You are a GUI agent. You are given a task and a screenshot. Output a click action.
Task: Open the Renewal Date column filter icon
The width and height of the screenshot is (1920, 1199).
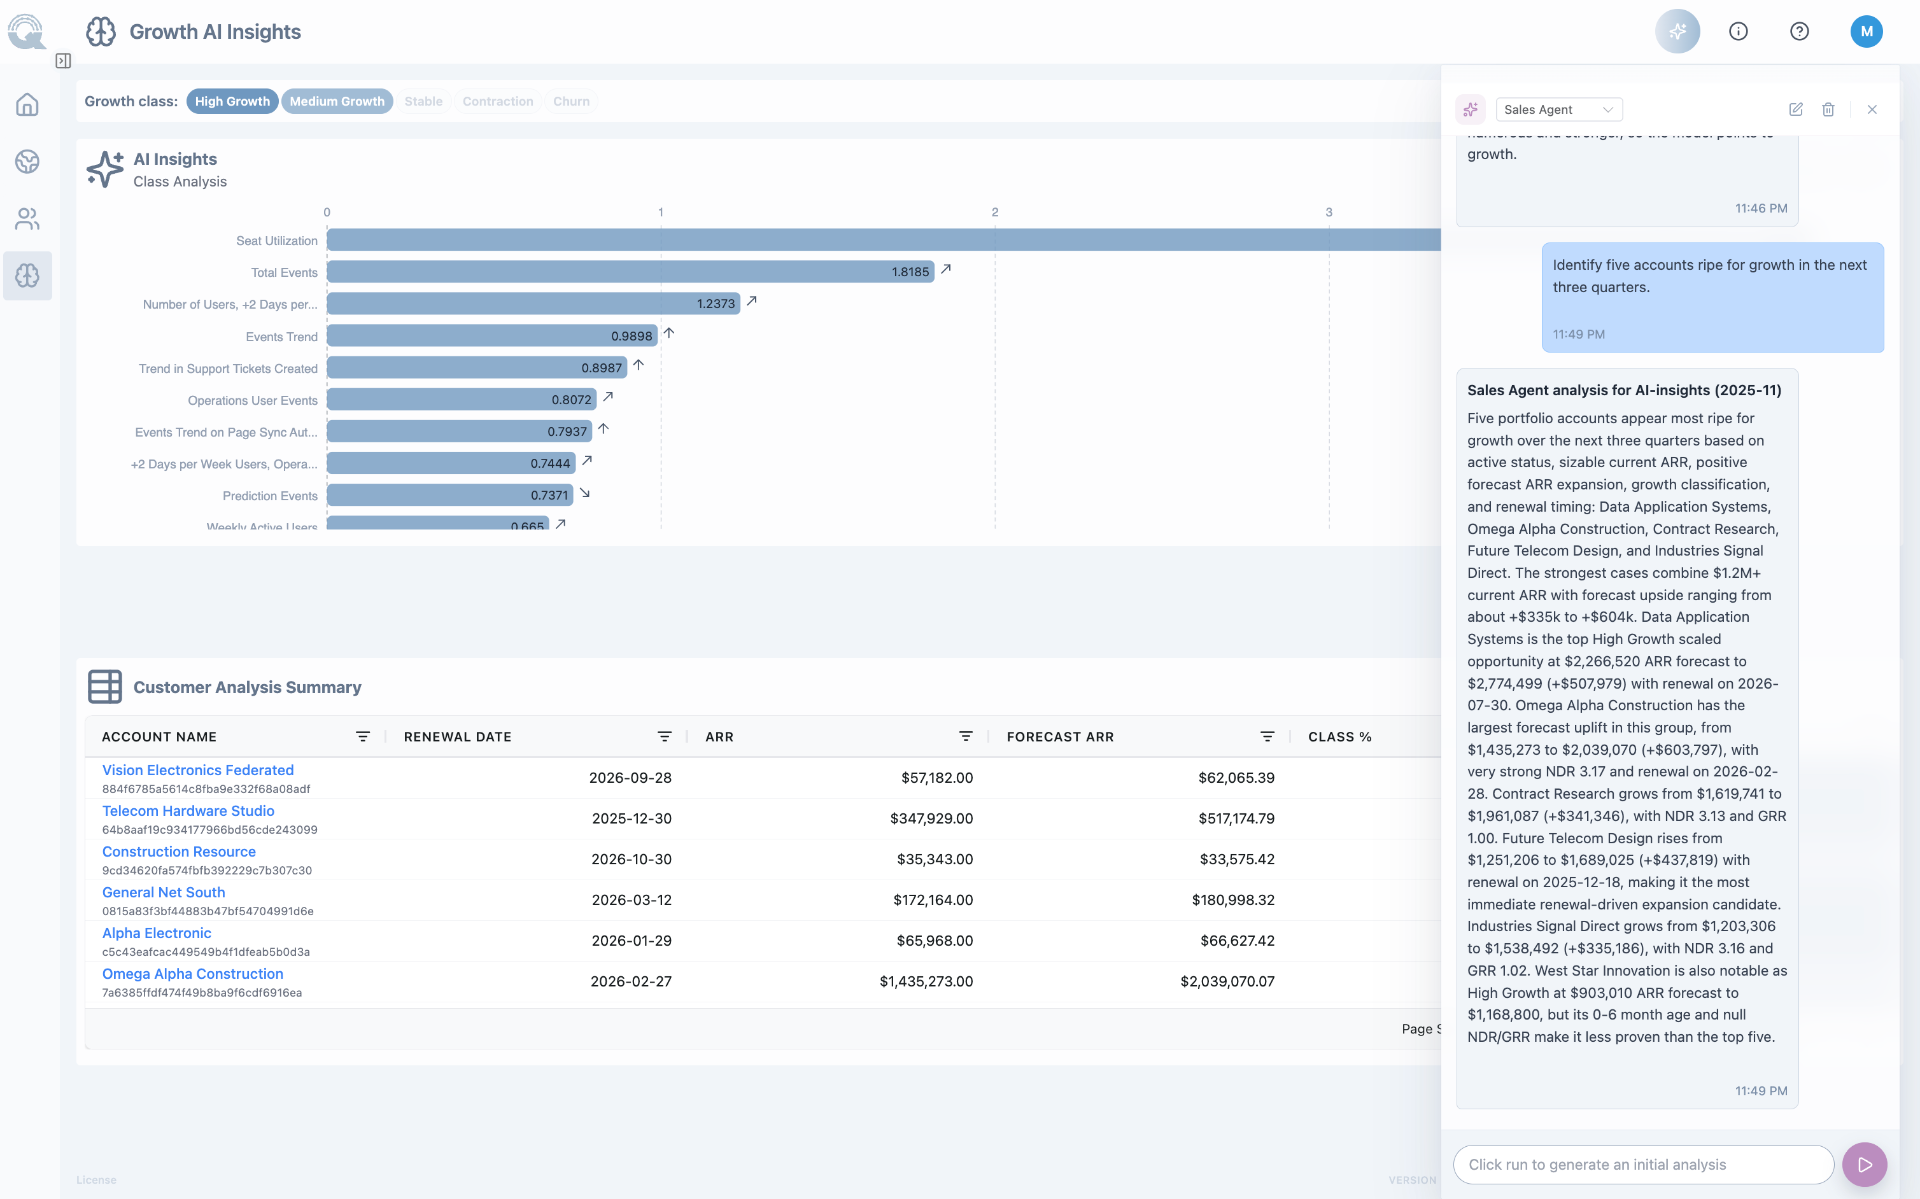click(x=664, y=736)
